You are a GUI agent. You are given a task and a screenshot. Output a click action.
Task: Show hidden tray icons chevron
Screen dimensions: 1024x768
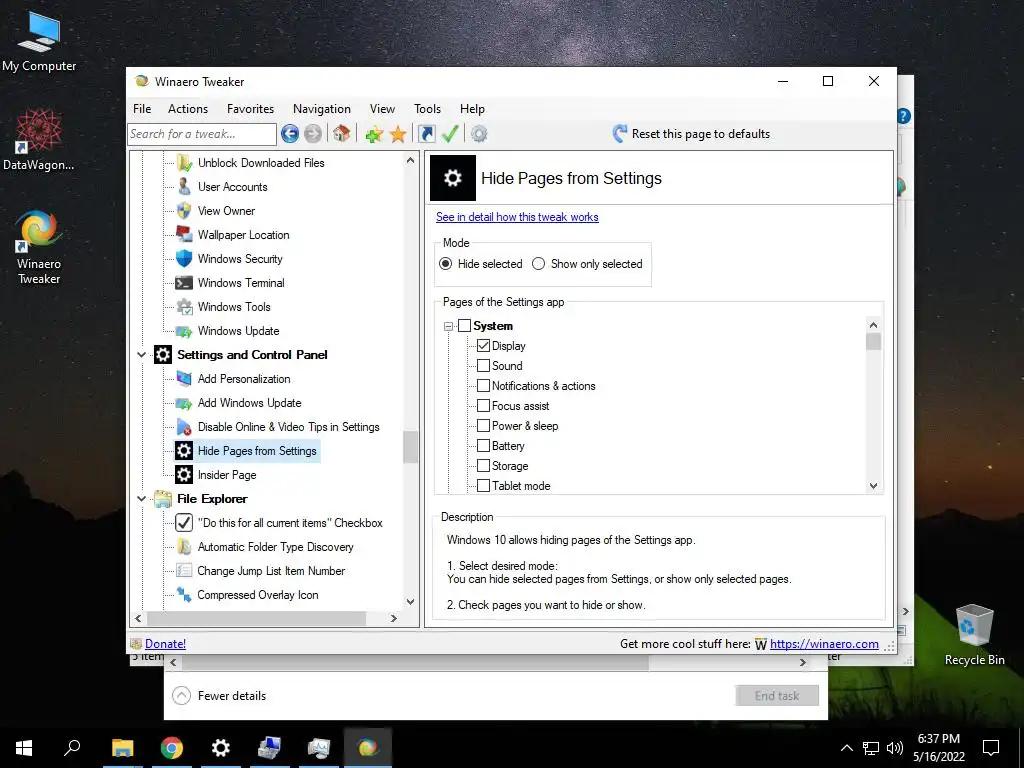point(846,748)
